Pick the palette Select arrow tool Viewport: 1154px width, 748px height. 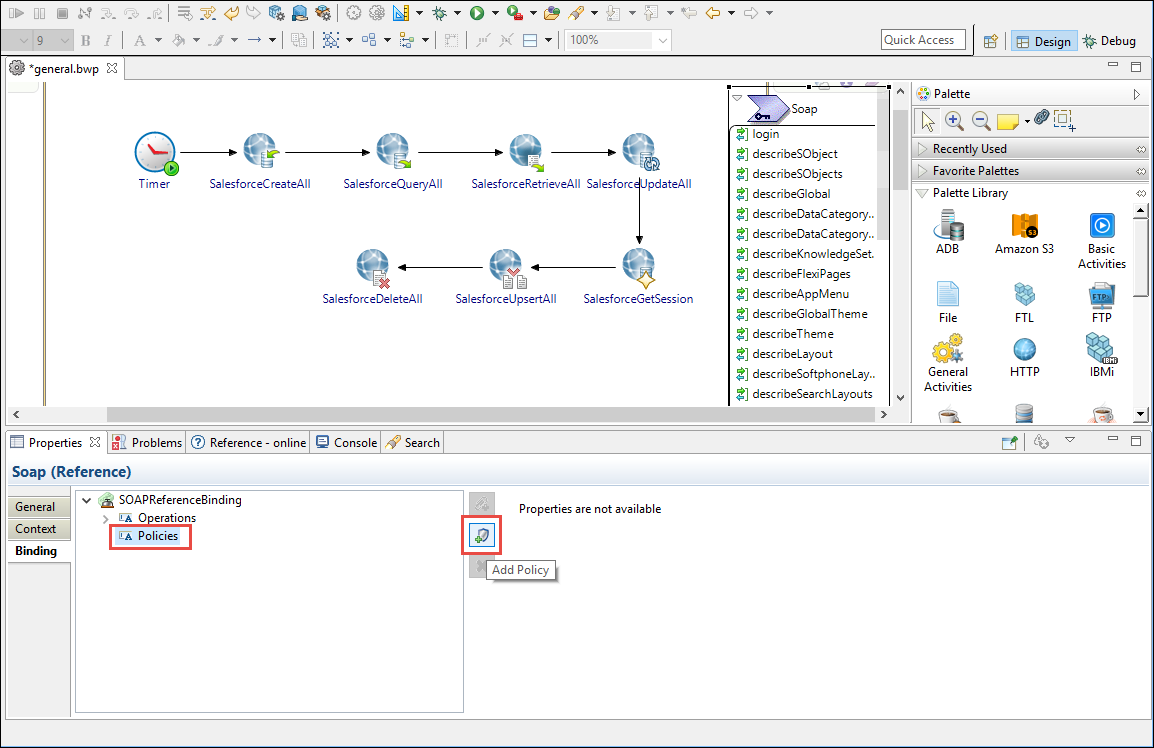pos(927,120)
